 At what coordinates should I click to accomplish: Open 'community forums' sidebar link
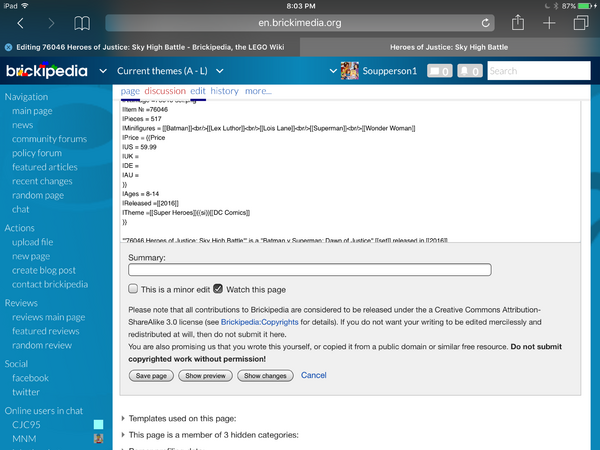[49, 139]
